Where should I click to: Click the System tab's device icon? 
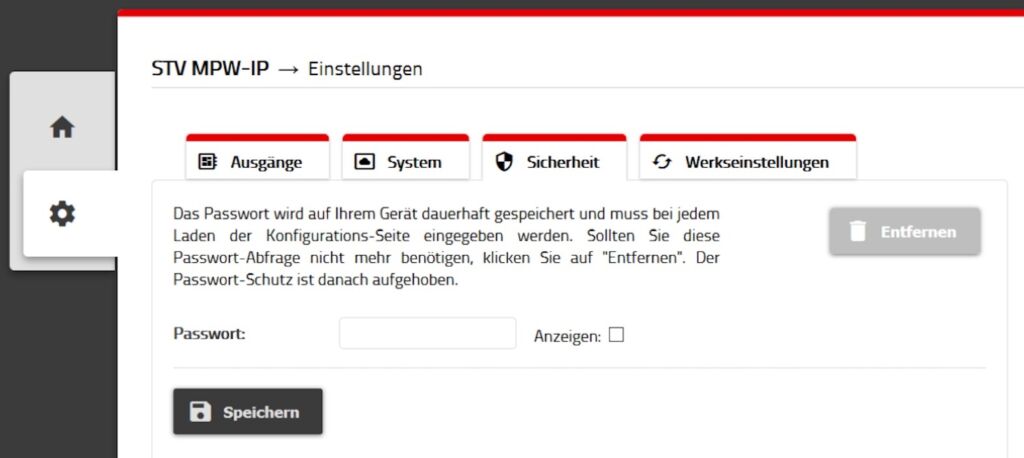click(x=365, y=162)
